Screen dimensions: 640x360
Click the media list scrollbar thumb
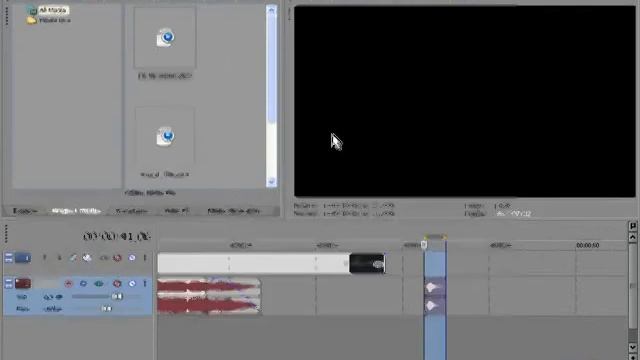(271, 69)
